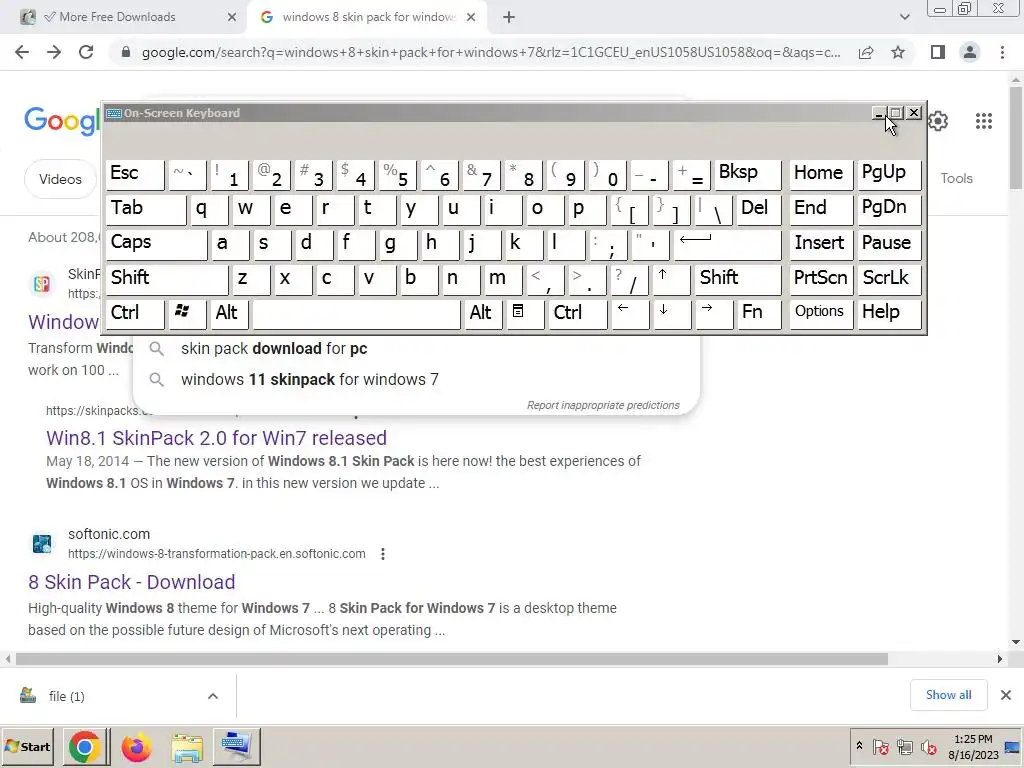Toggle Caps lock on On-Screen Keyboard

[155, 244]
